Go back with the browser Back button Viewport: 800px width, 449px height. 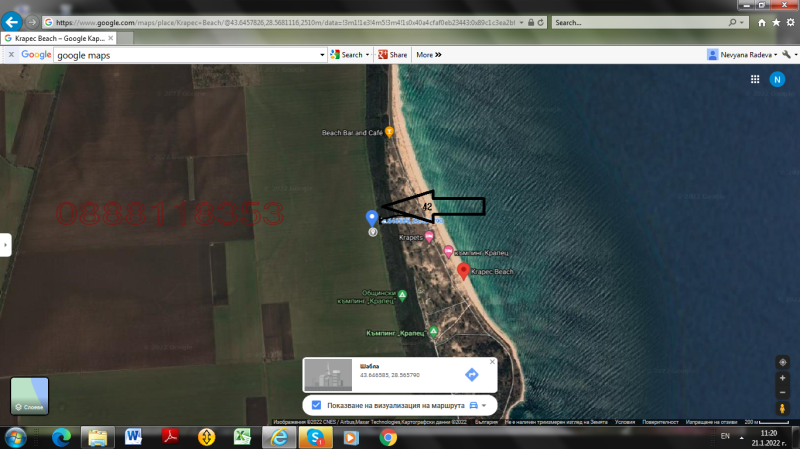pos(13,21)
